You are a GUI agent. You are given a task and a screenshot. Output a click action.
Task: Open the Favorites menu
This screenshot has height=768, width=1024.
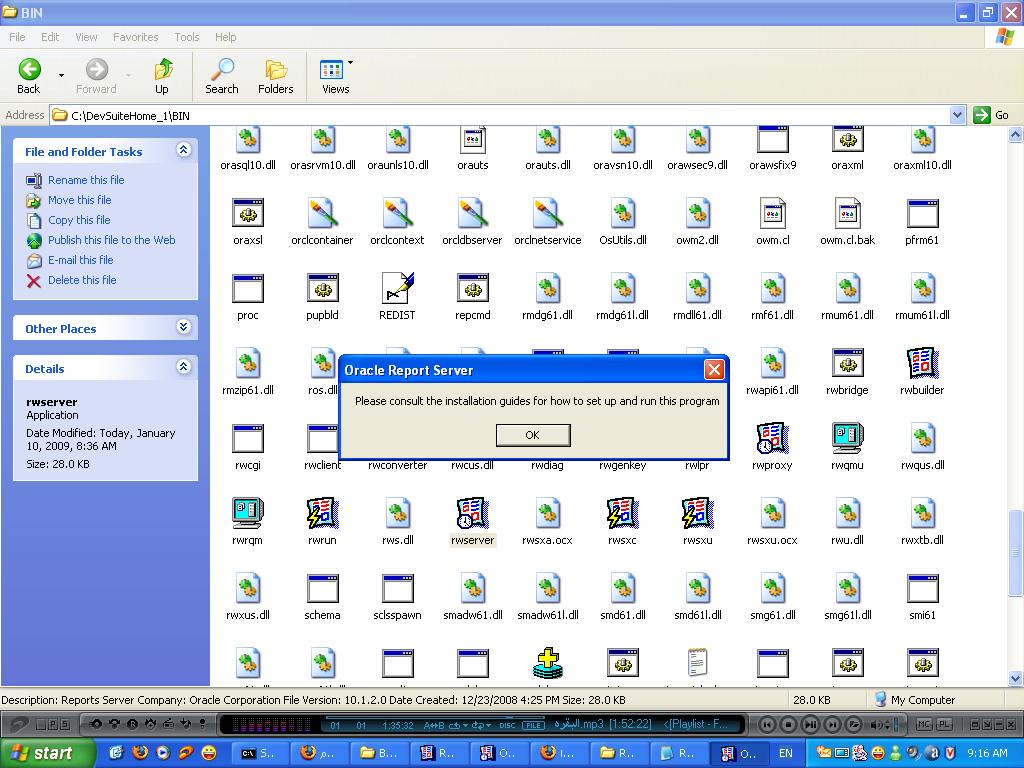[x=135, y=37]
